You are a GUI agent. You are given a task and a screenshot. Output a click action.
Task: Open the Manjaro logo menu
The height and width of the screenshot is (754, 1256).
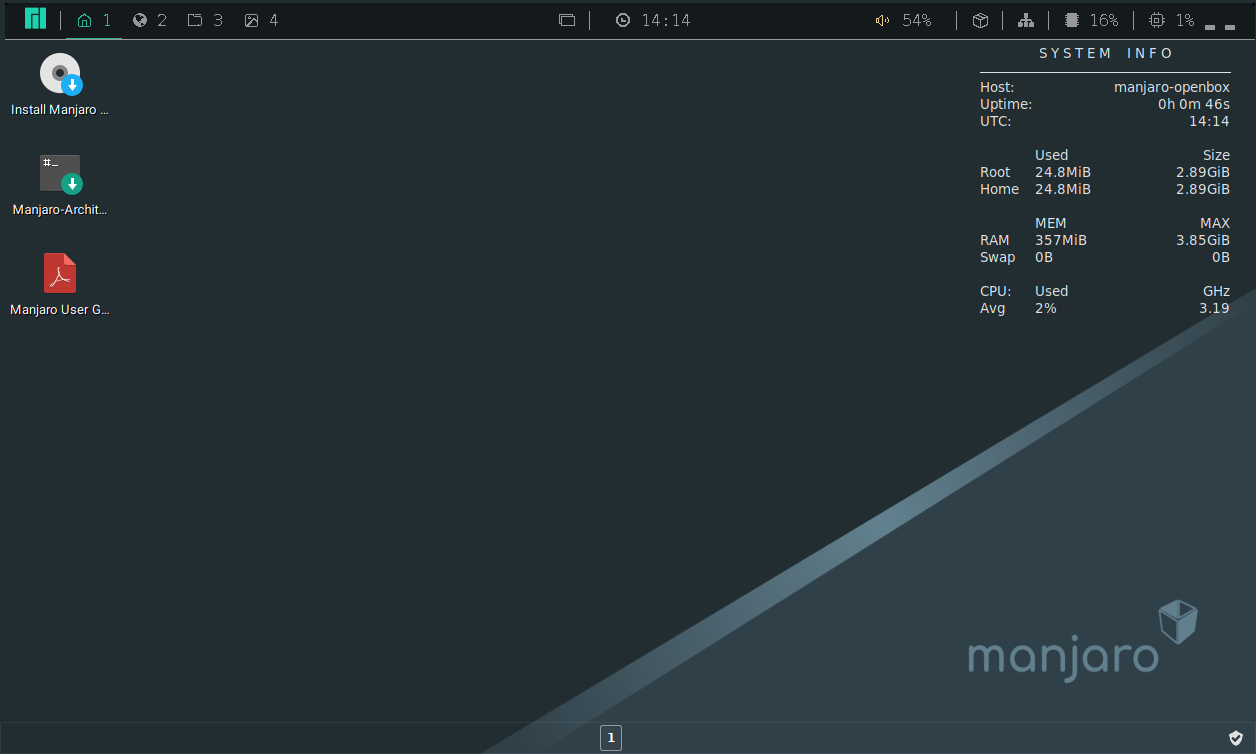[36, 19]
